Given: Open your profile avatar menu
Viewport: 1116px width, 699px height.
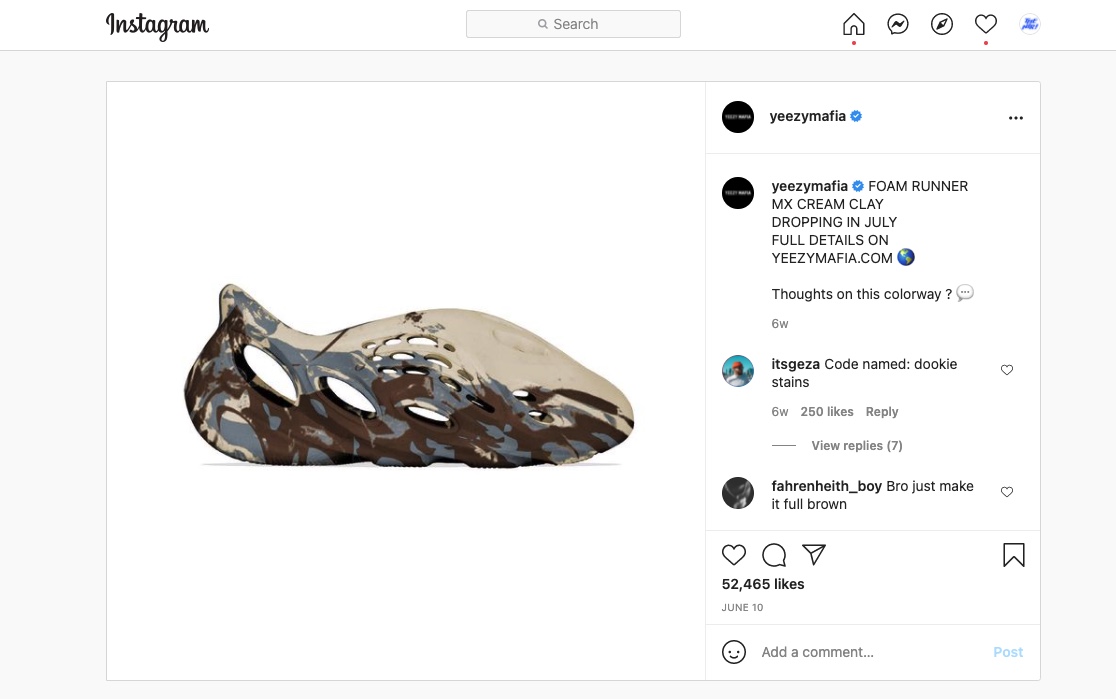Looking at the screenshot, I should 1030,24.
